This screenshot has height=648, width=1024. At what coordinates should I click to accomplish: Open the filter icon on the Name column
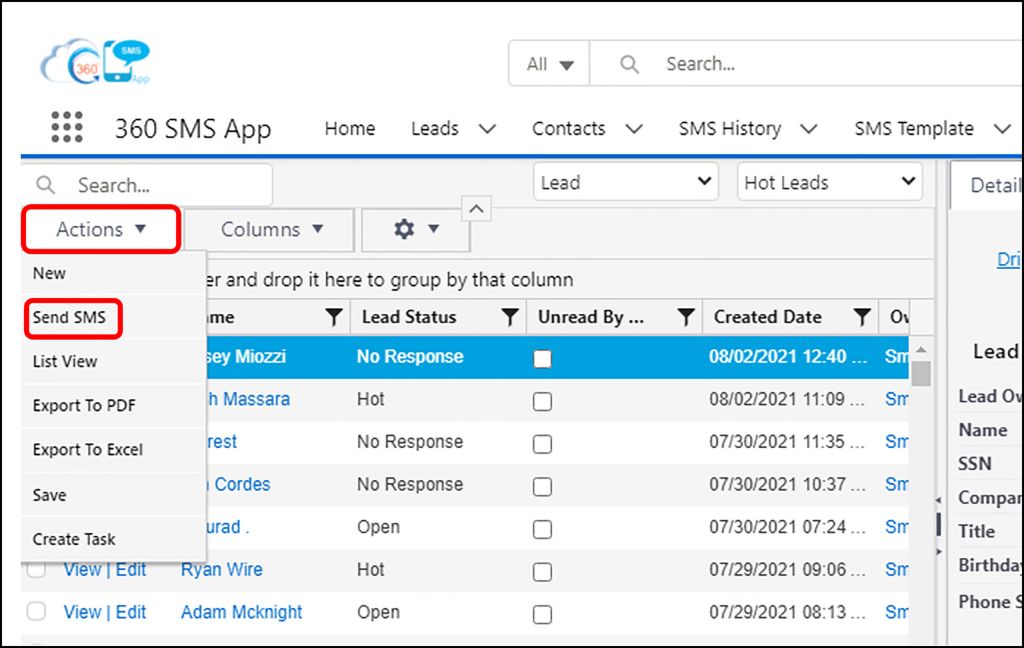point(334,316)
